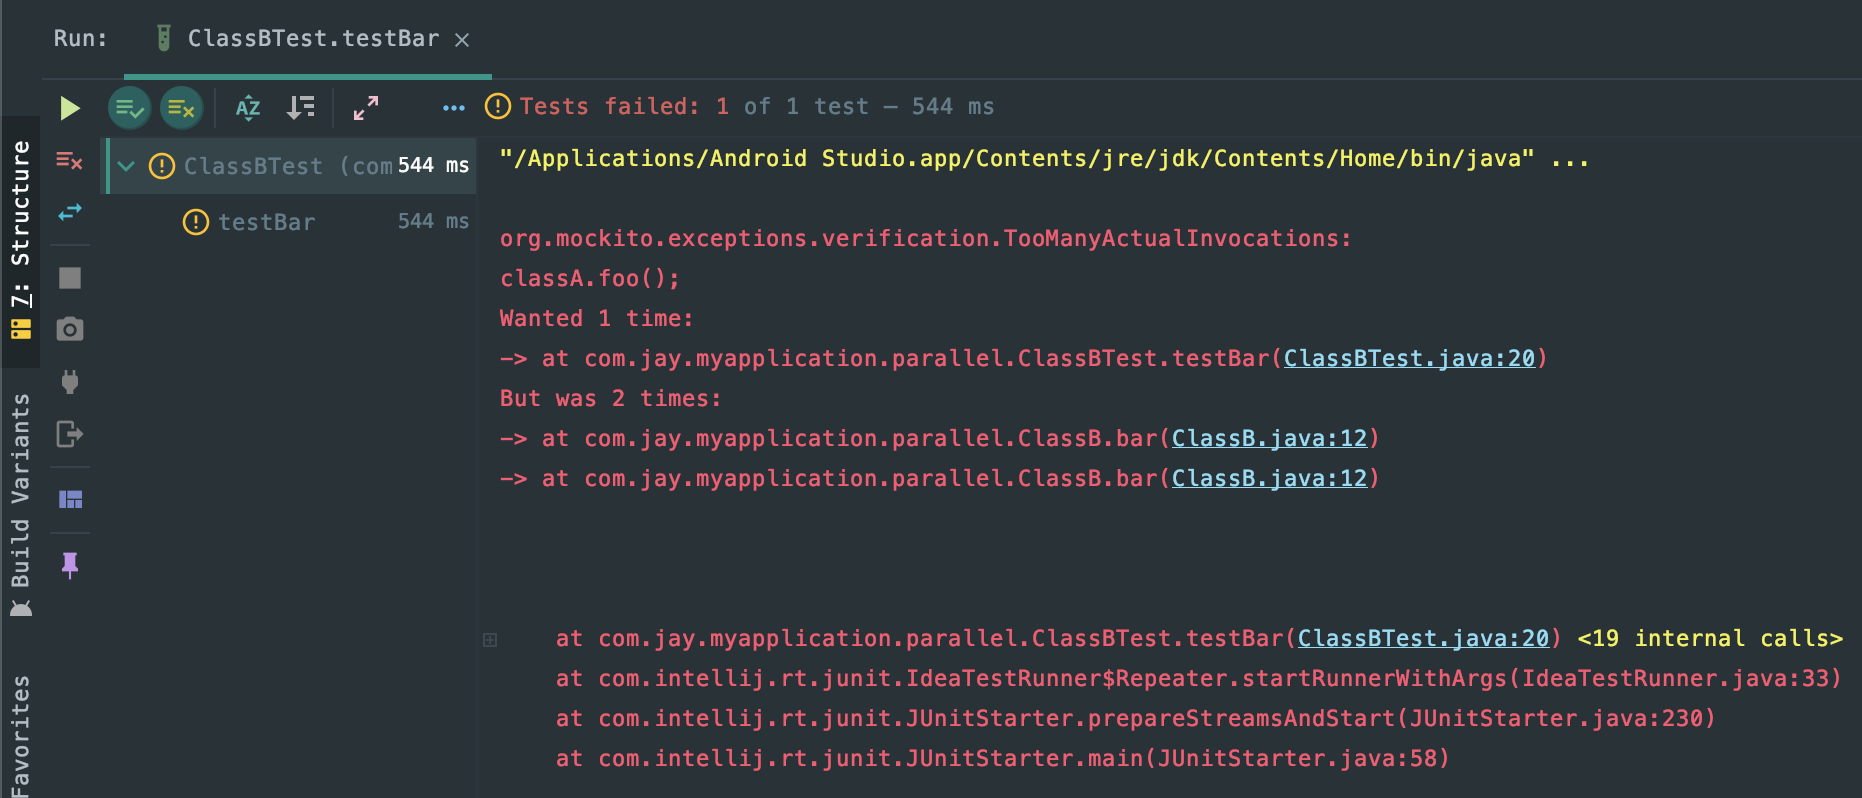
Task: Open the layout icon in left toolbar
Action: pos(69,499)
